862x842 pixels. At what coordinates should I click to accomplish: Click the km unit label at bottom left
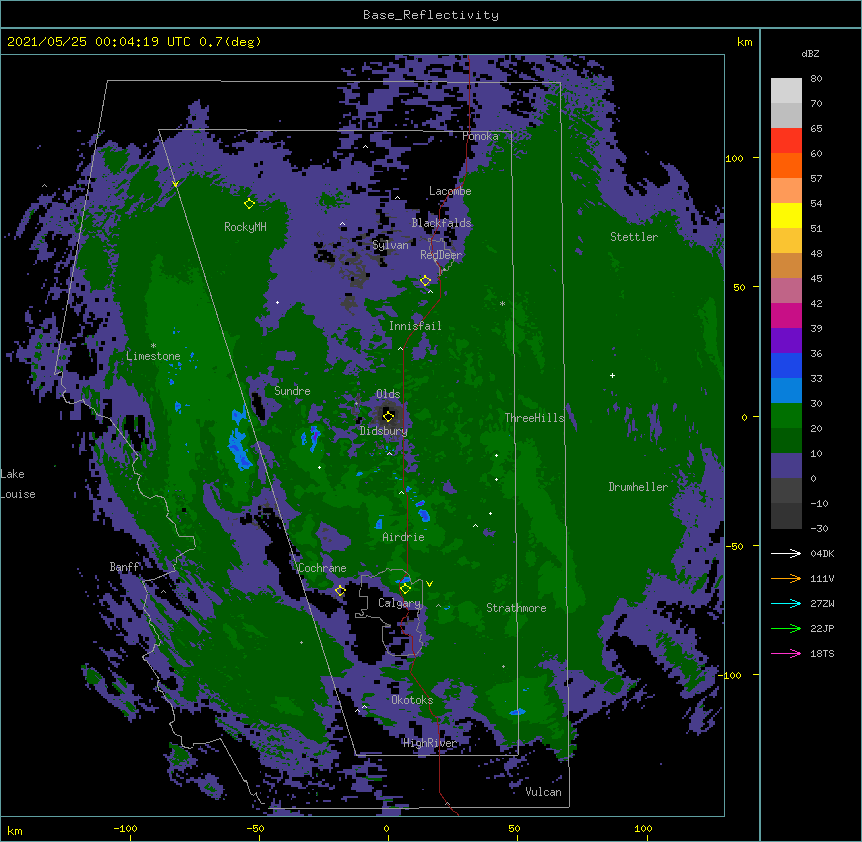pyautogui.click(x=14, y=831)
